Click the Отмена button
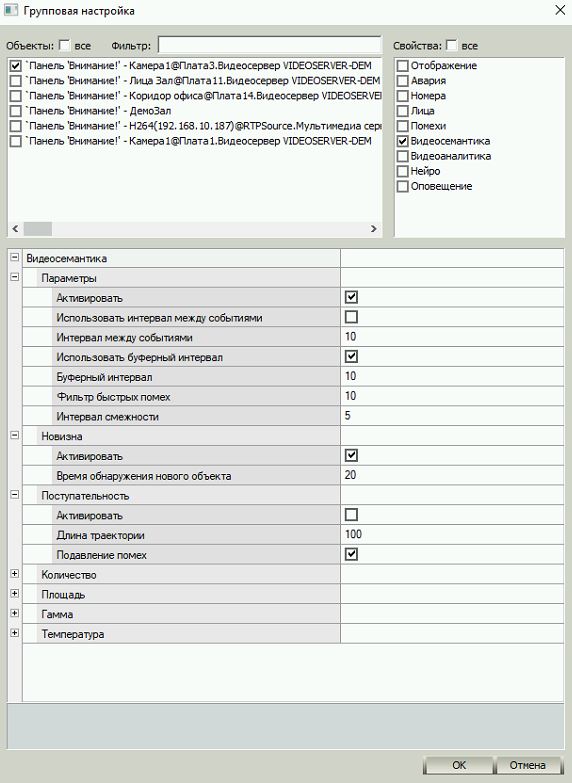This screenshot has width=572, height=783. [x=528, y=765]
